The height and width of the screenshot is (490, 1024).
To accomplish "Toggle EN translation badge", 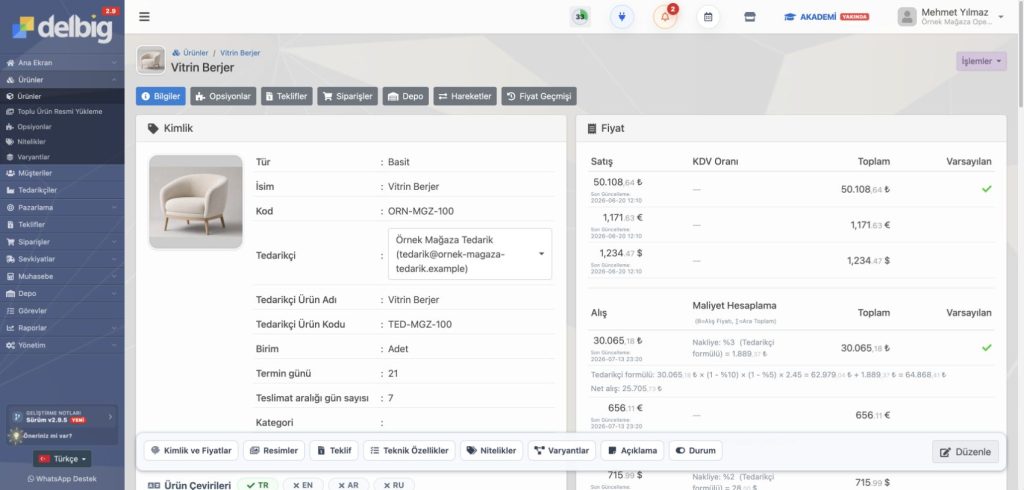I will coord(302,485).
